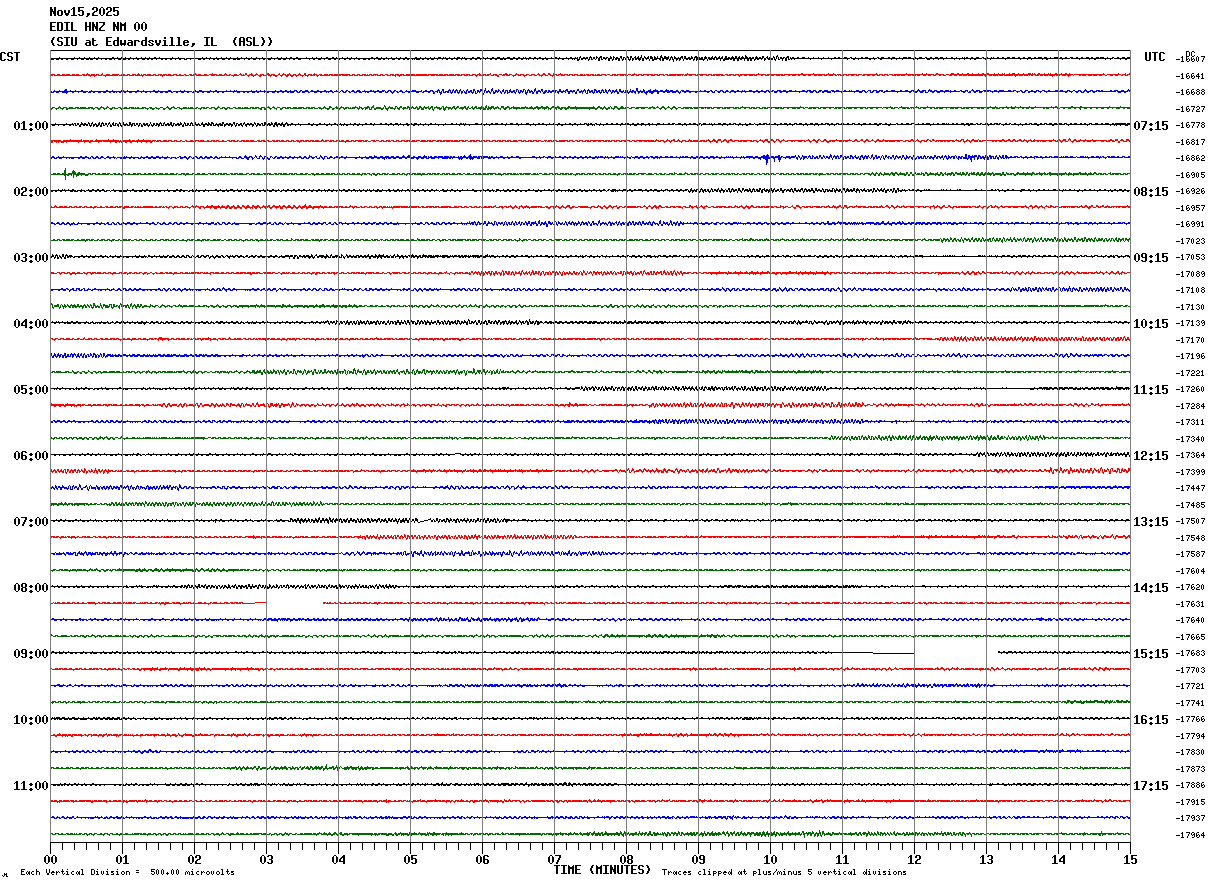The width and height of the screenshot is (1210, 886).
Task: Click the DC offset value "-17794"
Action: pos(1191,736)
